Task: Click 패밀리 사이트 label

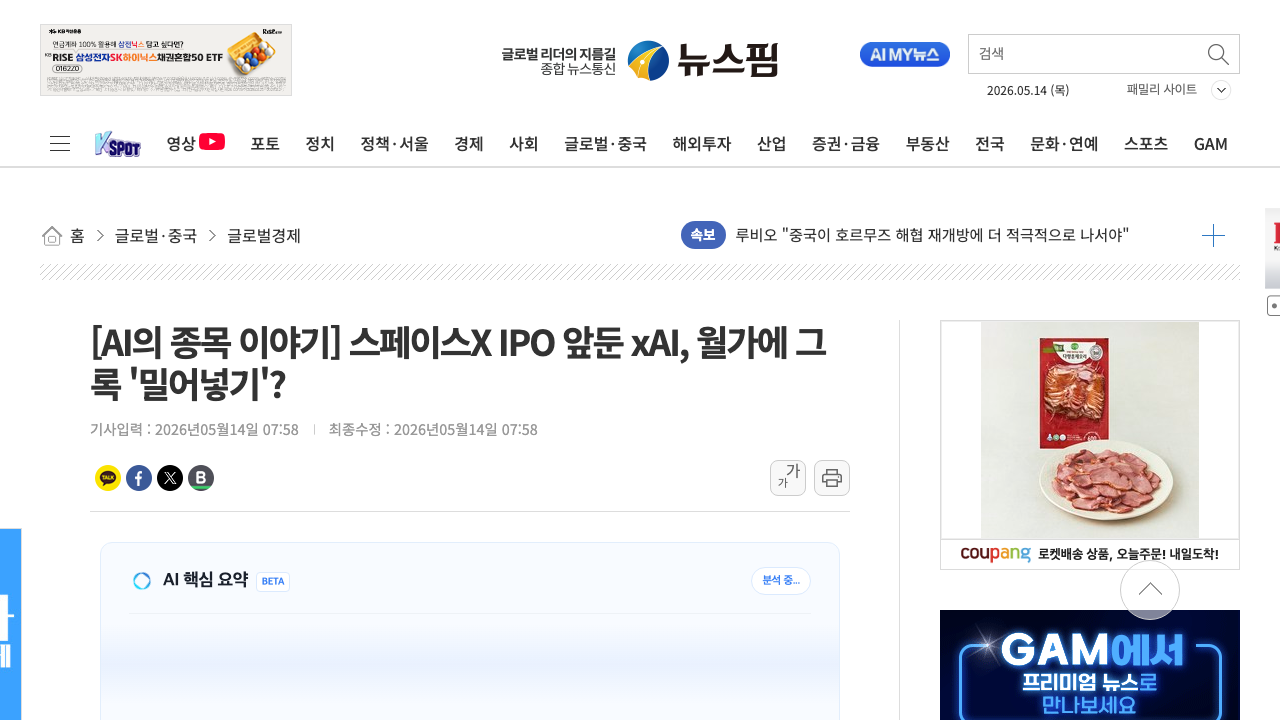Action: coord(1162,90)
